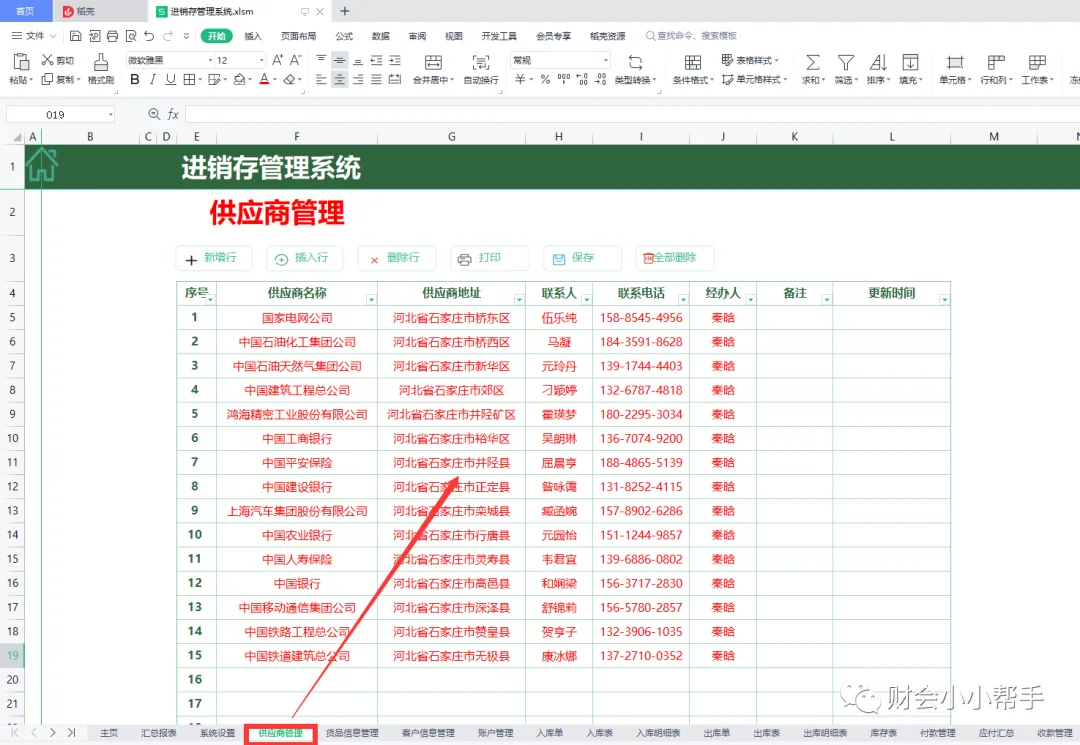
Task: Switch to the 页面布局 ribbon tab
Action: pos(298,36)
